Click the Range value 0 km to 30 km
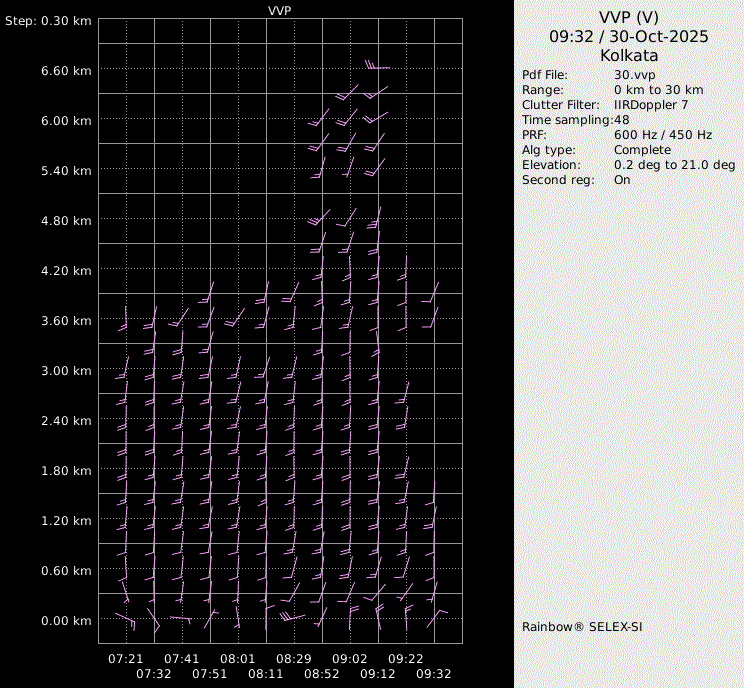This screenshot has height=688, width=744. click(660, 90)
